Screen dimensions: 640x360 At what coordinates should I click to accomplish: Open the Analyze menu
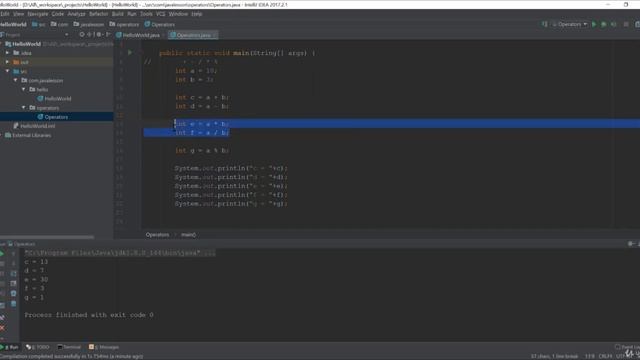pos(76,14)
